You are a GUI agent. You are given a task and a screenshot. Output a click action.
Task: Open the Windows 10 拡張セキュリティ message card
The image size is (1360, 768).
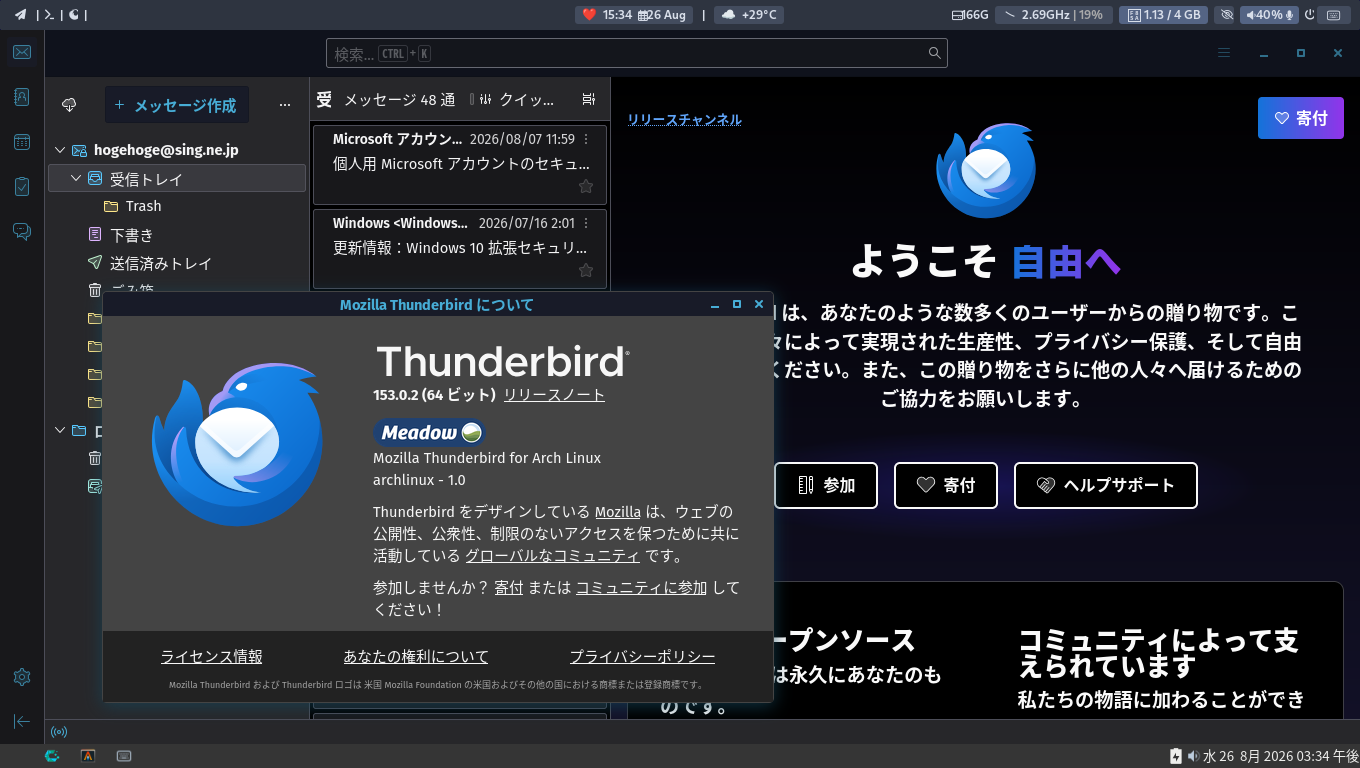point(460,249)
